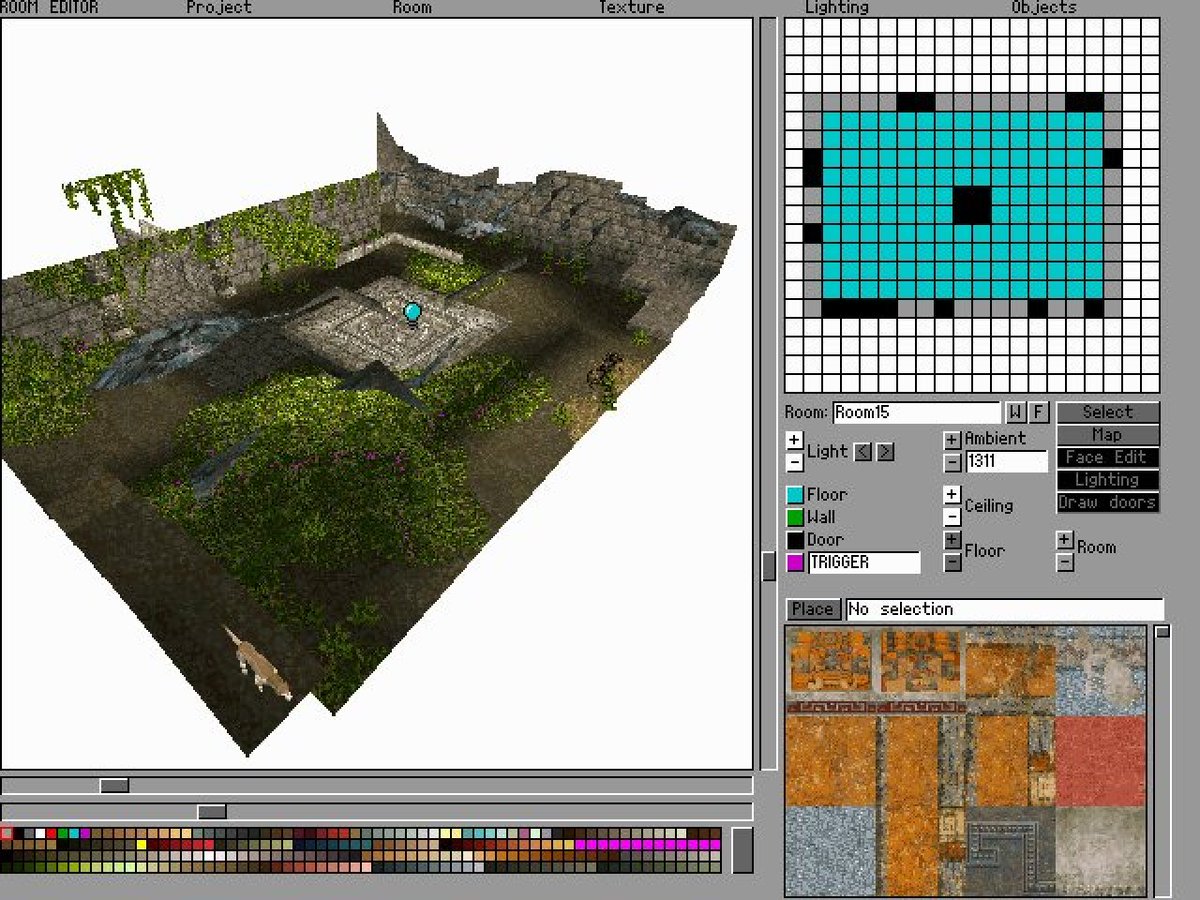1200x900 pixels.
Task: Toggle Draw doors option
Action: pyautogui.click(x=1108, y=503)
